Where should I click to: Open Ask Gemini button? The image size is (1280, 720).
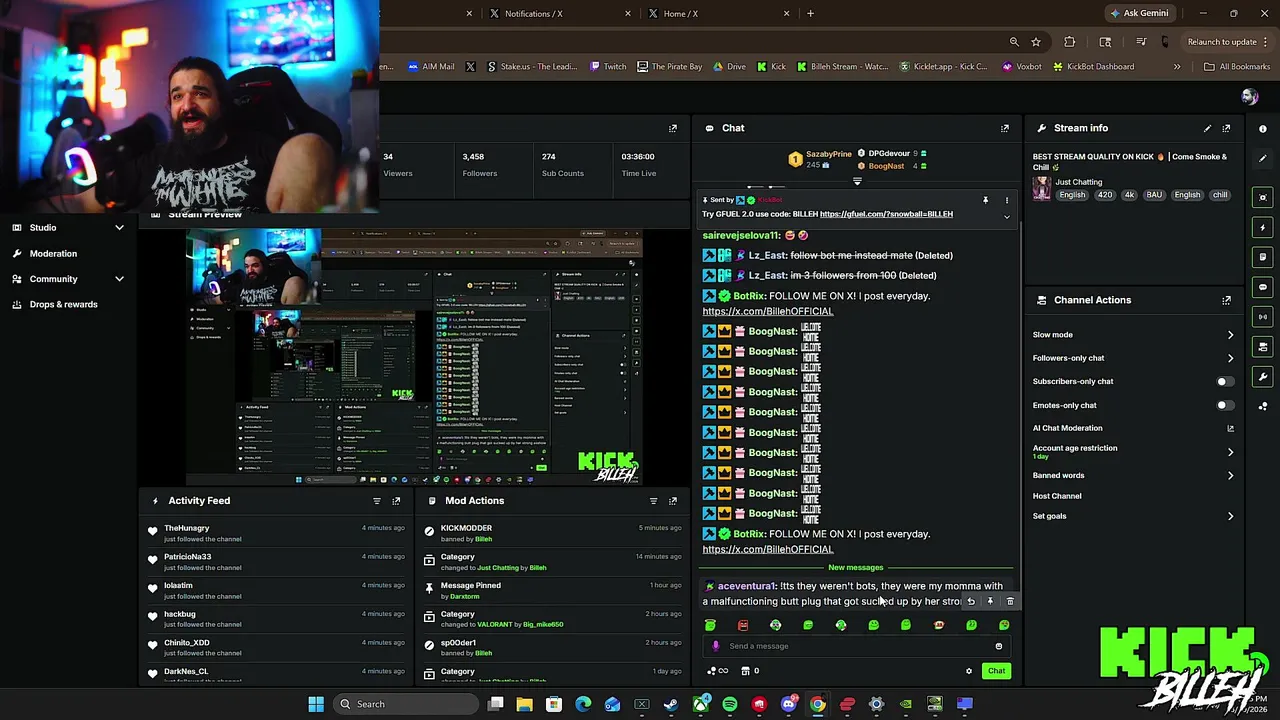click(1138, 13)
